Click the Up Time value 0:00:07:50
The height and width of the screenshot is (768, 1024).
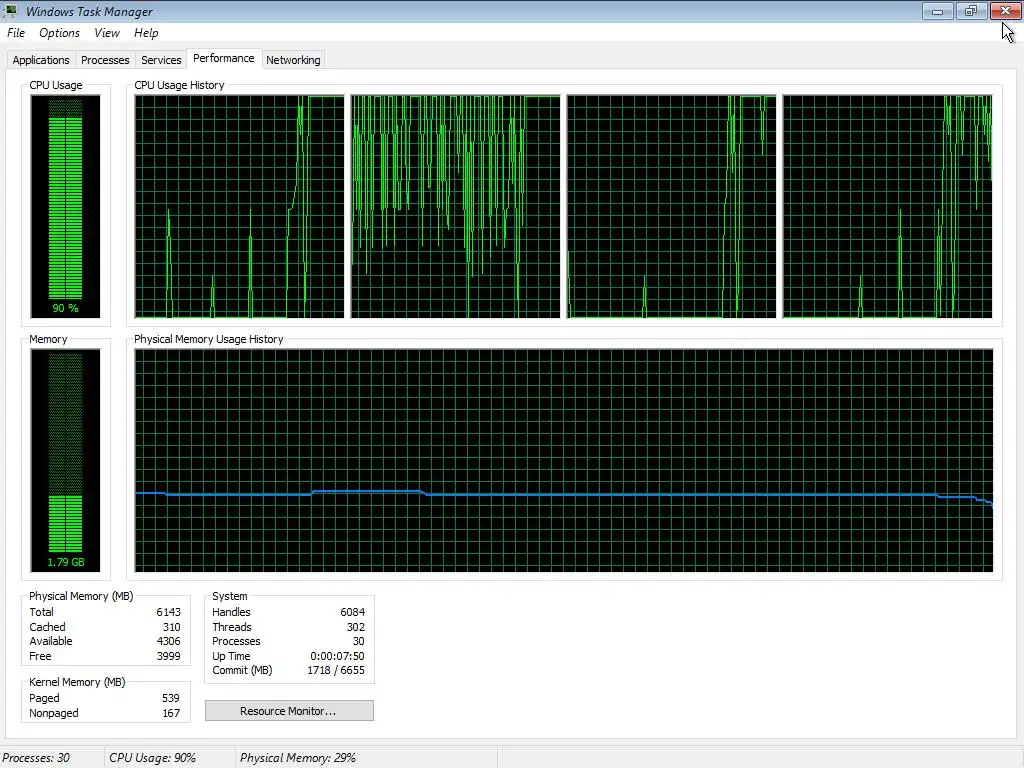coord(337,656)
